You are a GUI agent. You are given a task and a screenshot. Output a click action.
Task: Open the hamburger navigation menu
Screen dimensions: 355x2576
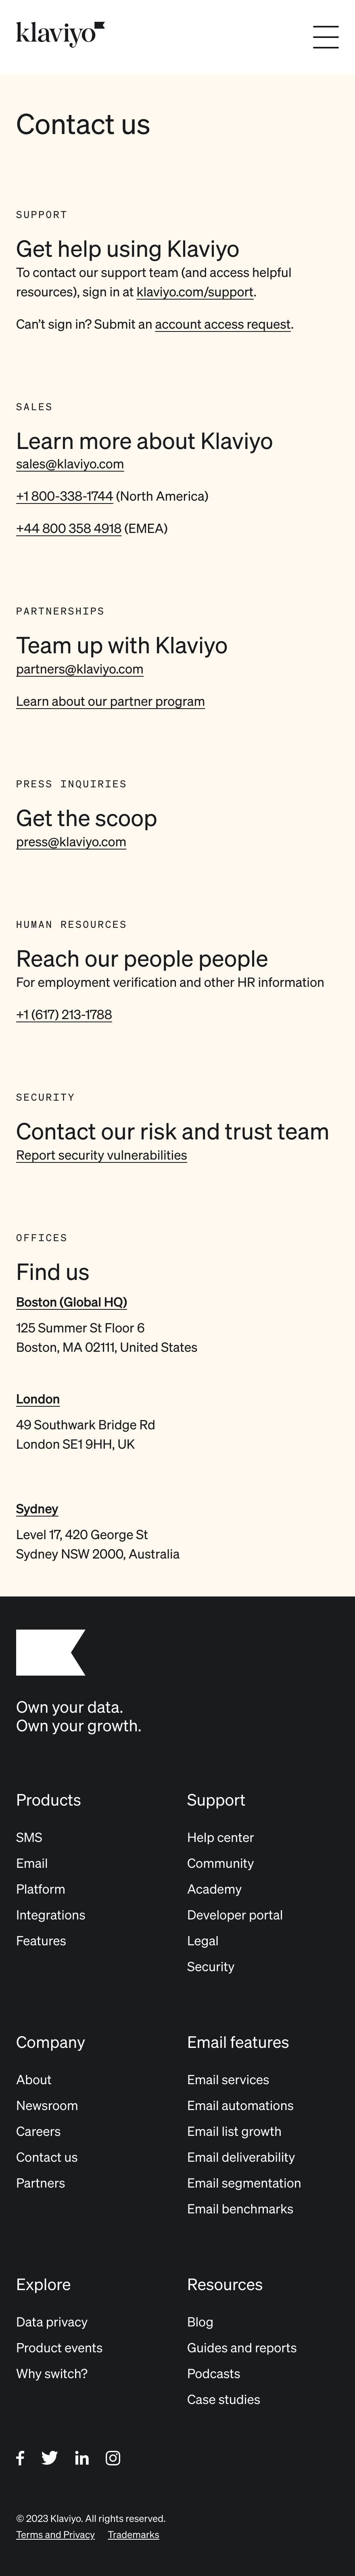tap(326, 37)
